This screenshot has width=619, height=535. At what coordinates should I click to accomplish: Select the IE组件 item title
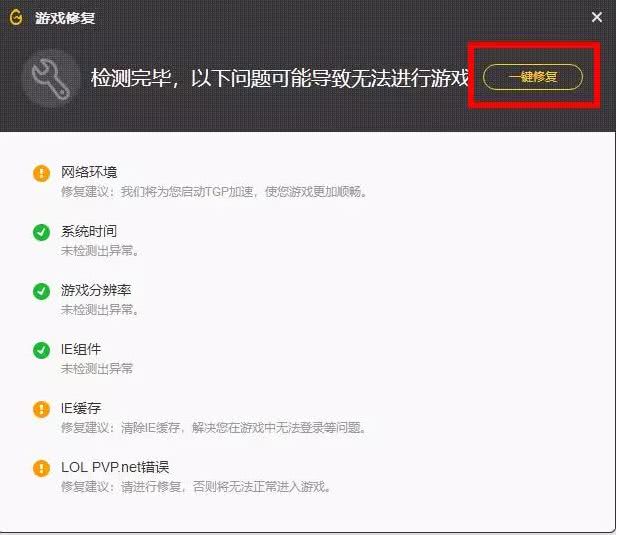(81, 349)
